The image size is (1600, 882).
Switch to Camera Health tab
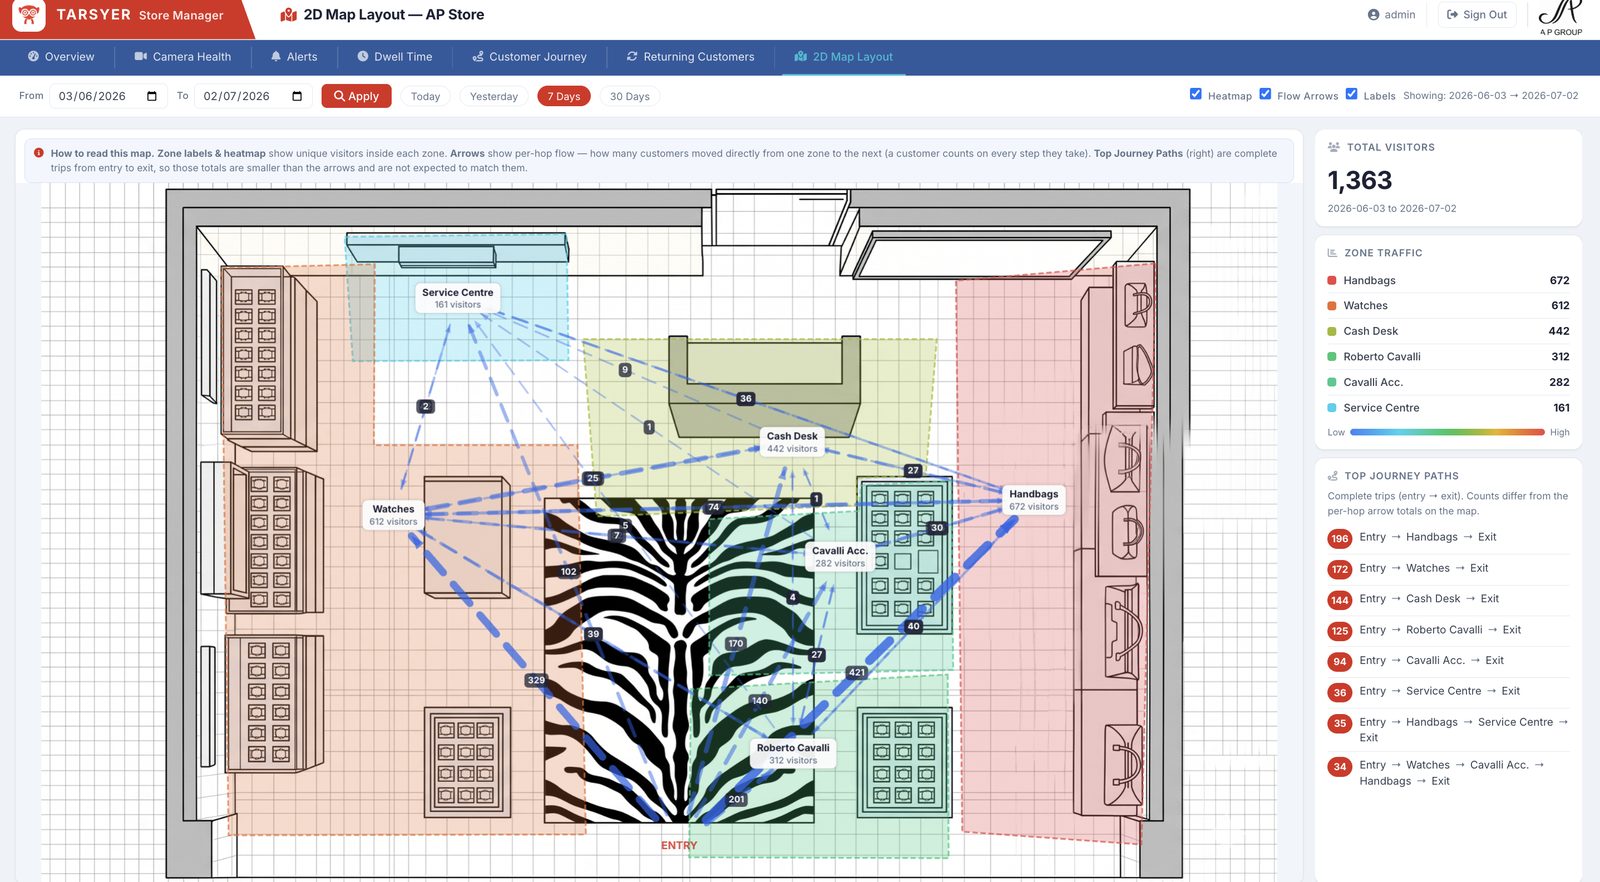coord(183,57)
